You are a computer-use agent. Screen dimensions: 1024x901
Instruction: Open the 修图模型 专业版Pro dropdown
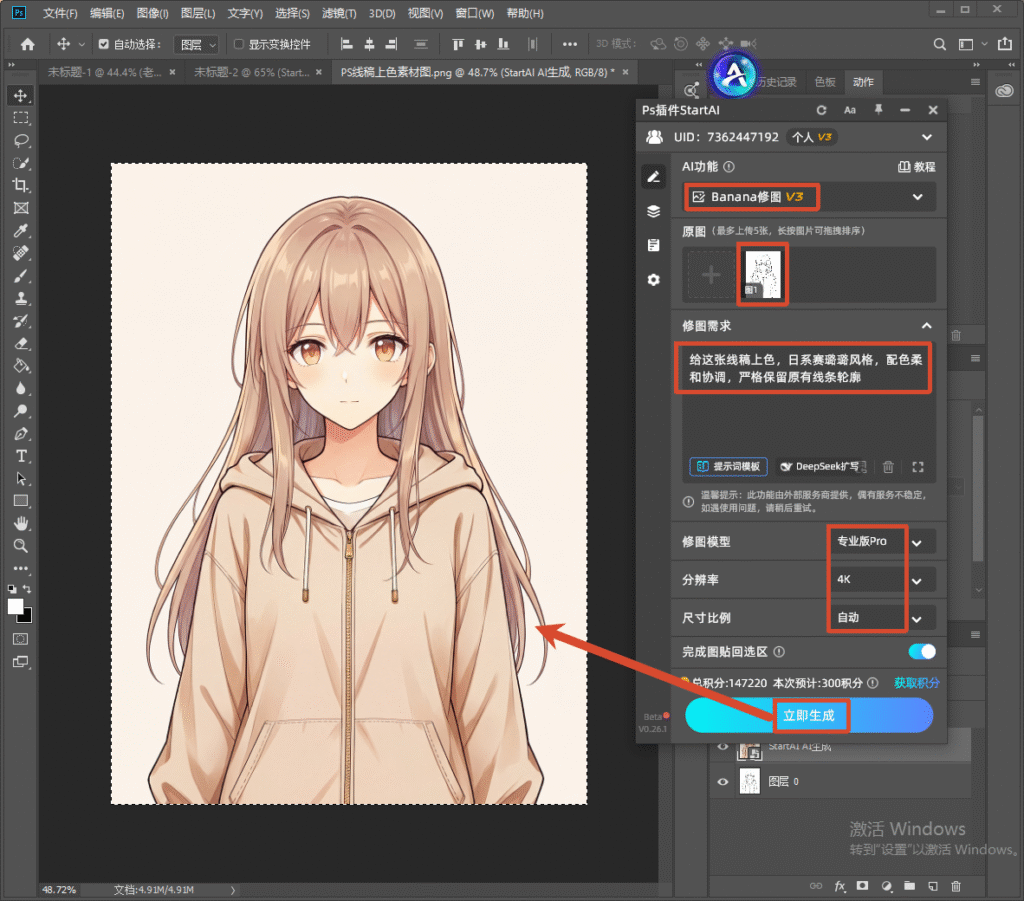[882, 541]
